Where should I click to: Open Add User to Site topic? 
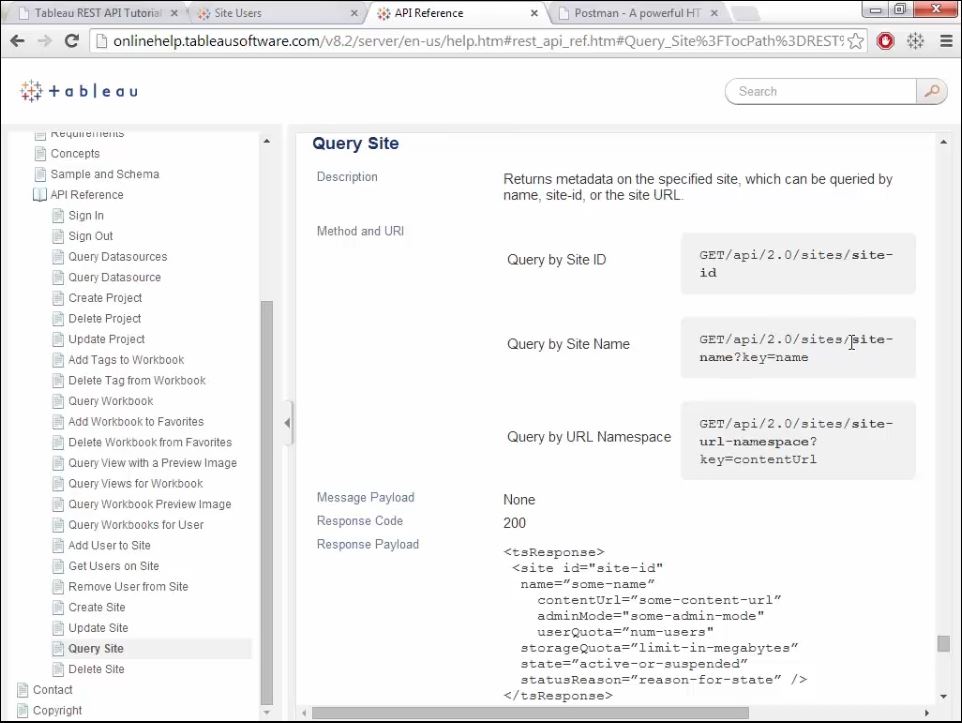pos(109,546)
